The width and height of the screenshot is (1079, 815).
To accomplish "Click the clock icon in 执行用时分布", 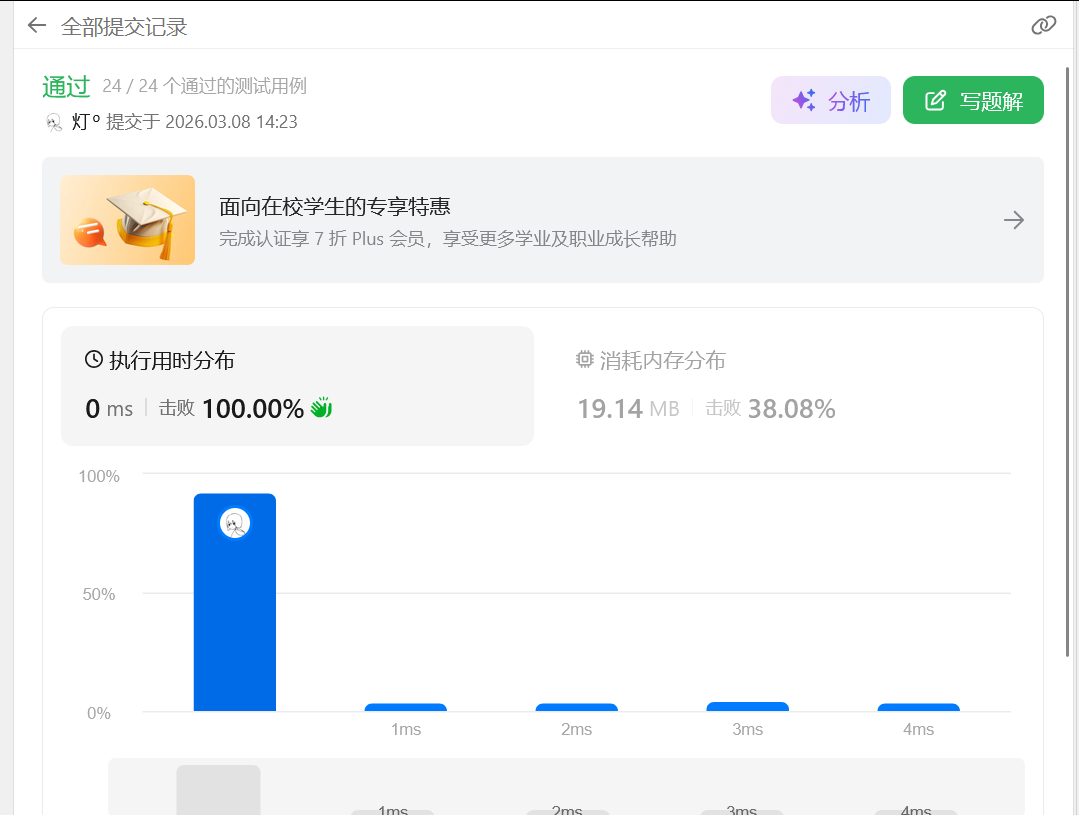I will pos(94,359).
